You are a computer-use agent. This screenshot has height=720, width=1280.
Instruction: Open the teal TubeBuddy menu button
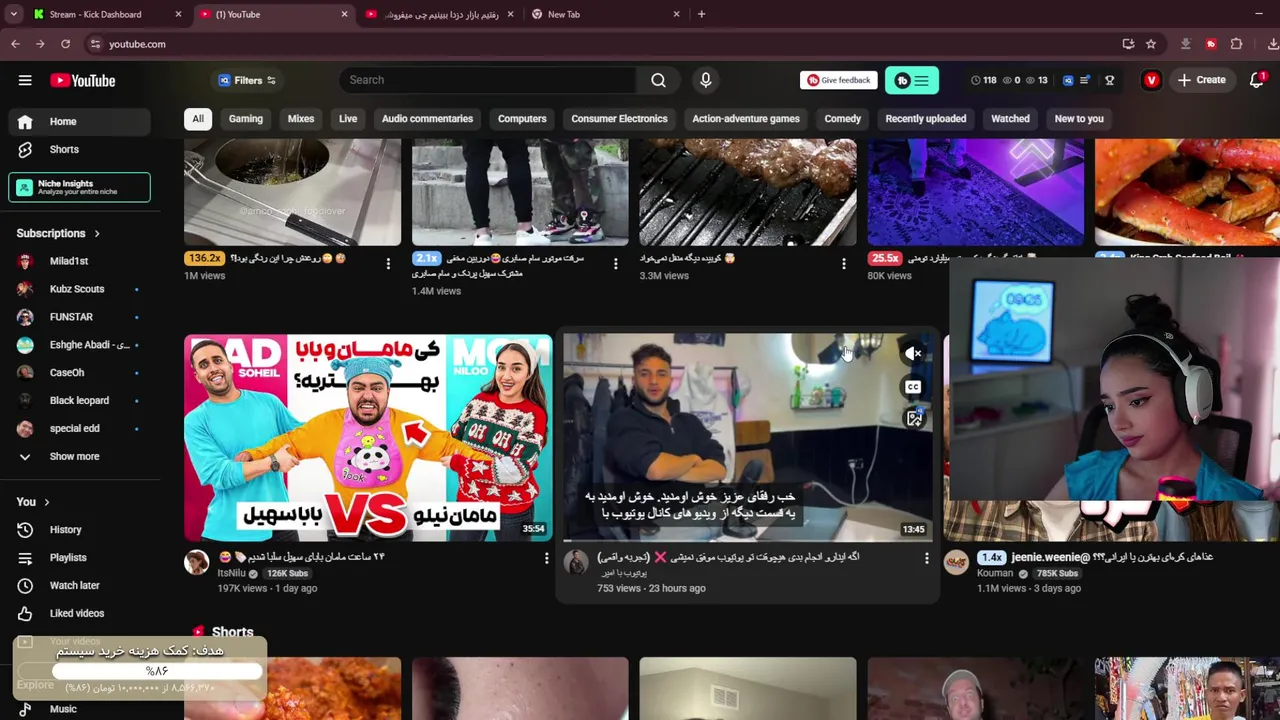pyautogui.click(x=912, y=80)
